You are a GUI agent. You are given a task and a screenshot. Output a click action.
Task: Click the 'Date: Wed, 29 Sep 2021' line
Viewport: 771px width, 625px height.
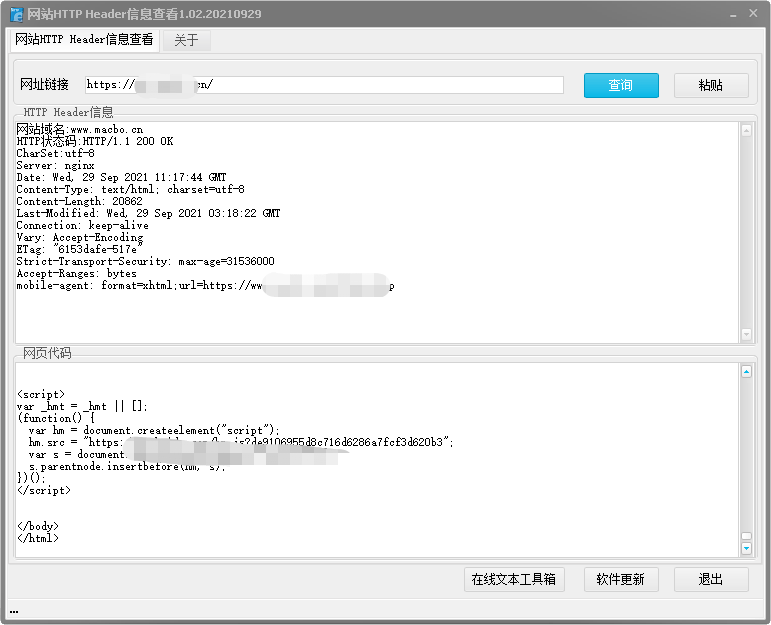121,178
